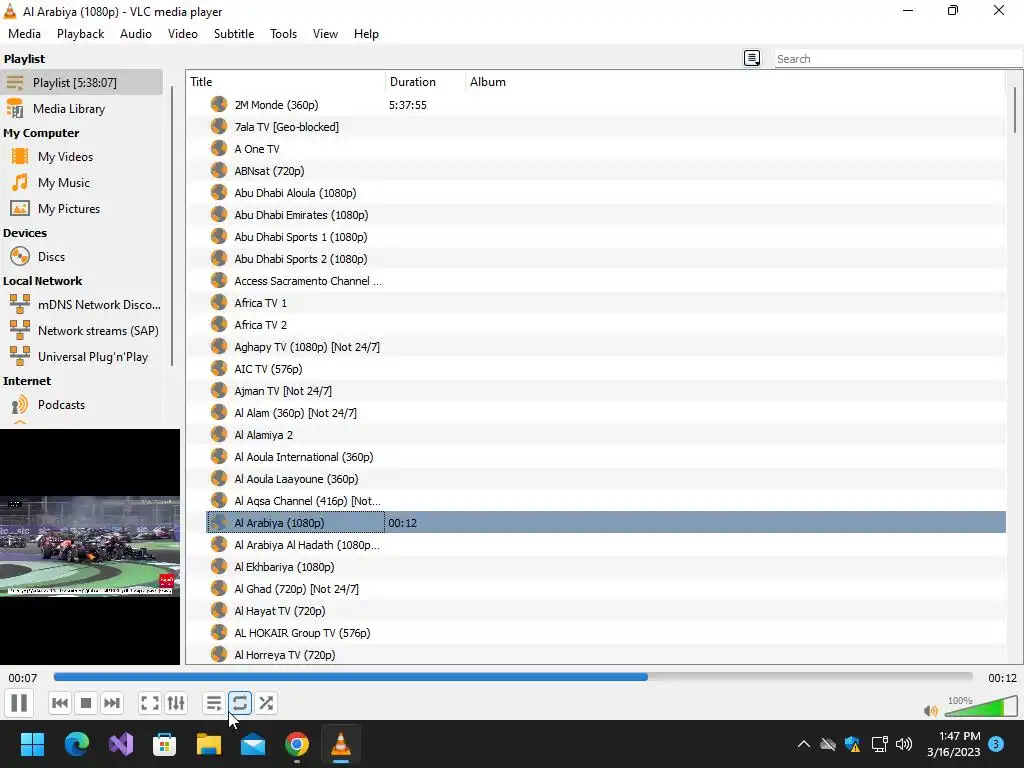The height and width of the screenshot is (768, 1024).
Task: Open the Help menu
Action: coord(366,34)
